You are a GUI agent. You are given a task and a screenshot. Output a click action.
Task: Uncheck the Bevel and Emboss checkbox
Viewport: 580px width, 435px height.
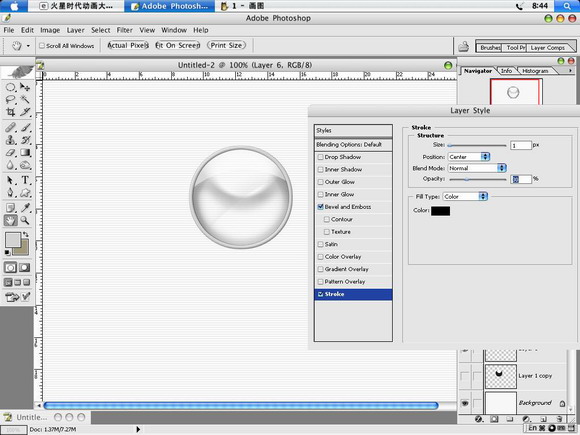(321, 207)
